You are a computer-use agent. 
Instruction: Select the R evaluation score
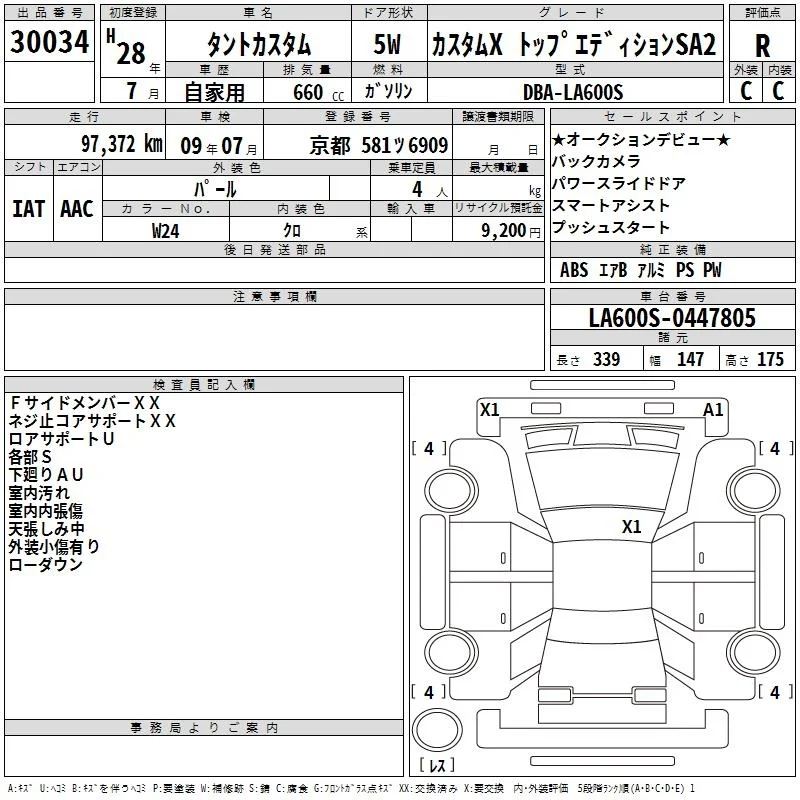pos(762,46)
